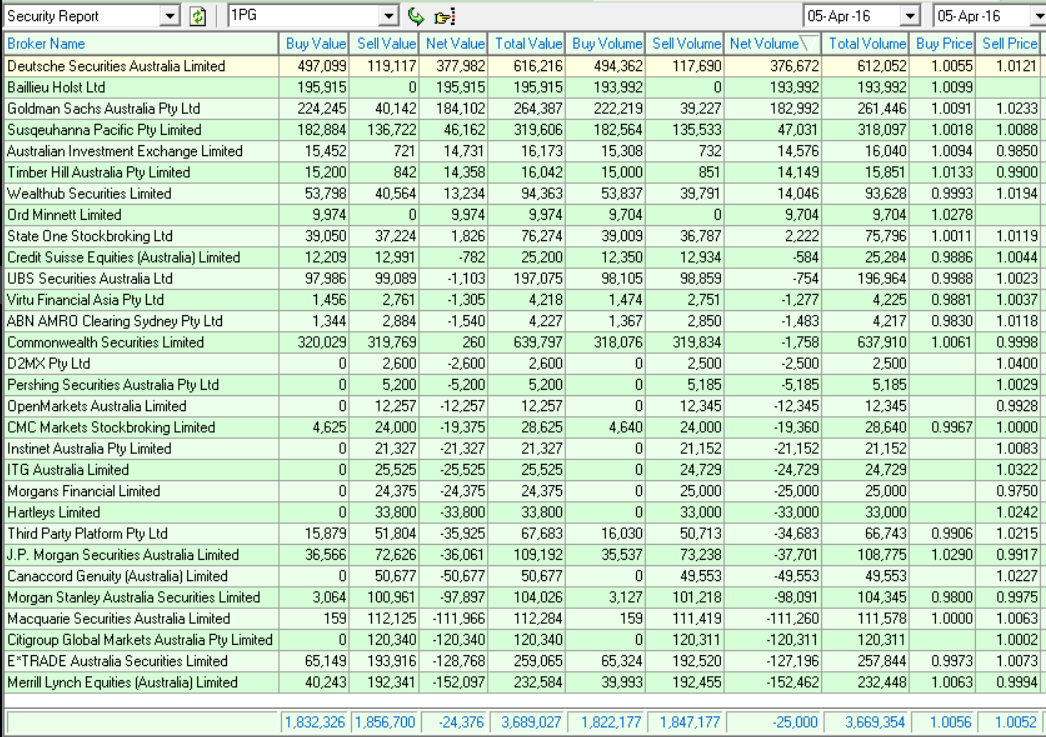
Task: Select State One Stockbroking Ltd broker
Action: [90, 237]
